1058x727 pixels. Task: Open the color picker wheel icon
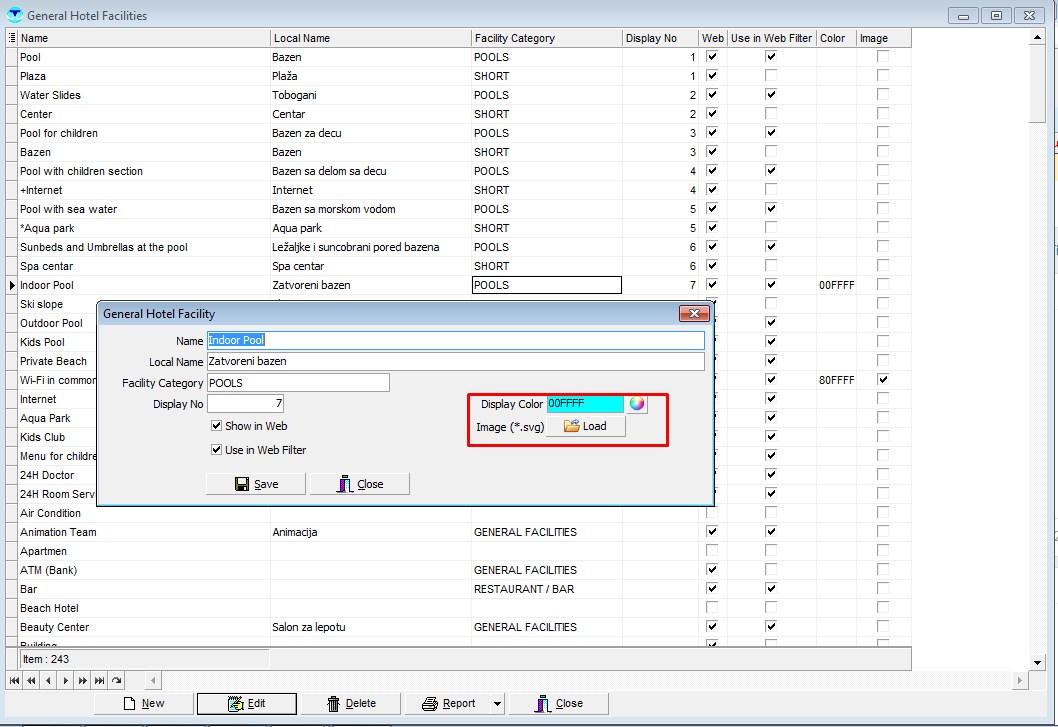tap(636, 404)
